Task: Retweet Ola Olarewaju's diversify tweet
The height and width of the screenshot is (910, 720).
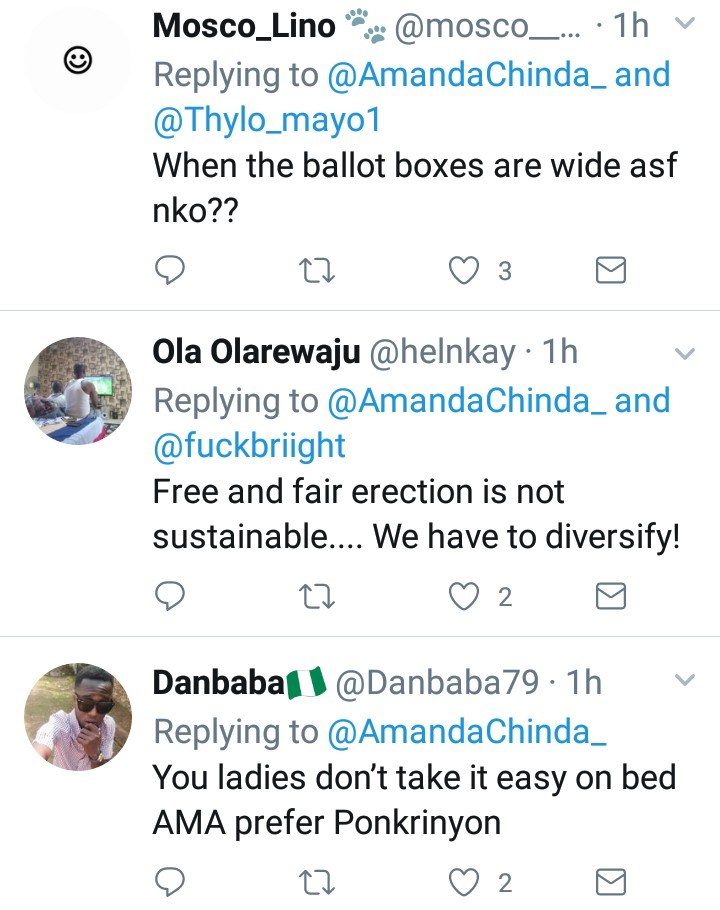Action: (x=317, y=597)
